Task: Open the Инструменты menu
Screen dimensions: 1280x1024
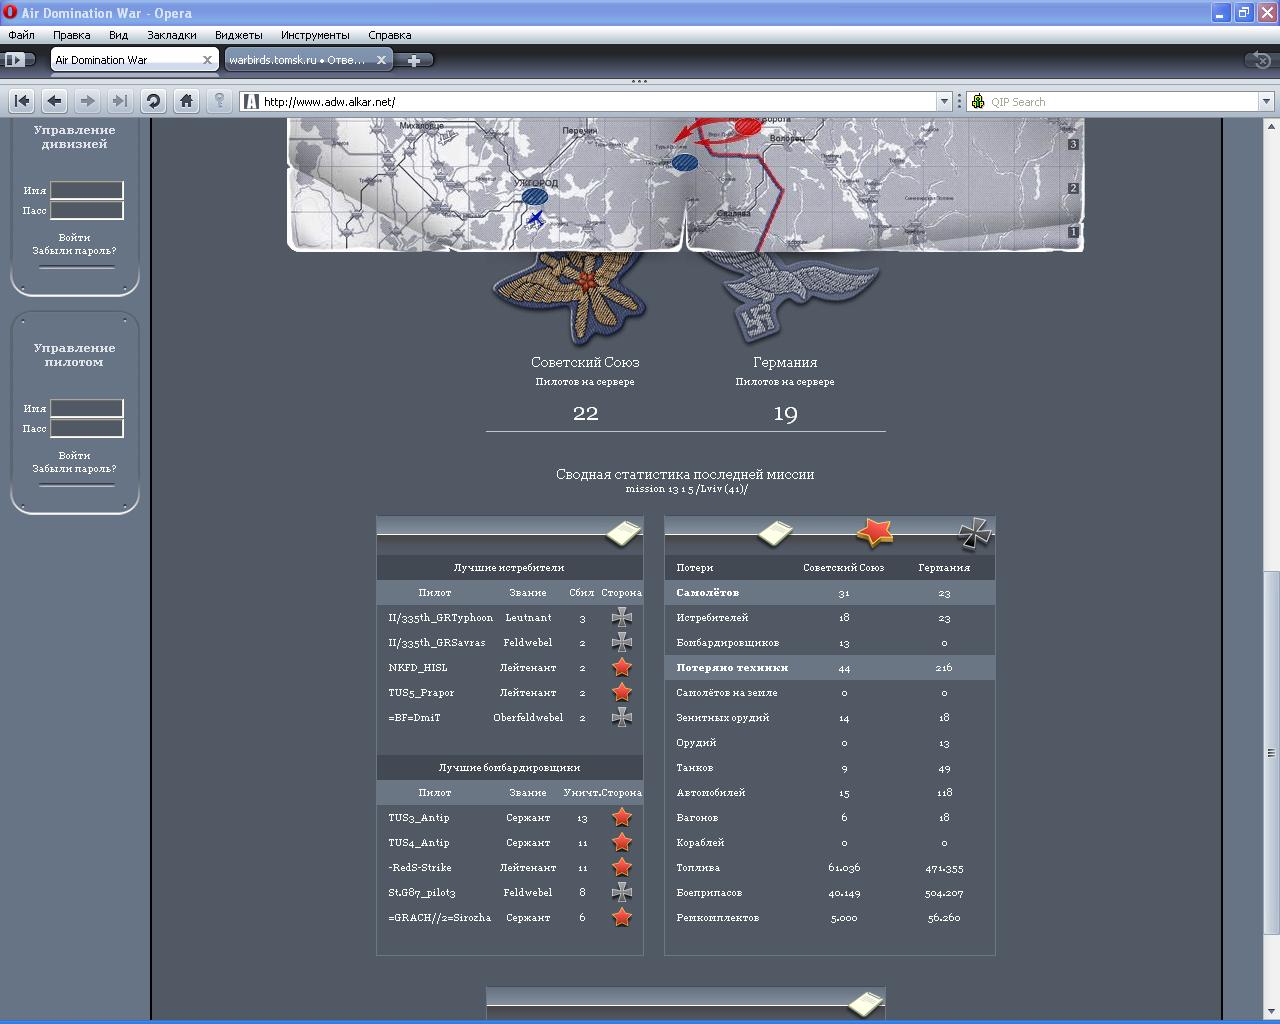Action: pyautogui.click(x=315, y=35)
